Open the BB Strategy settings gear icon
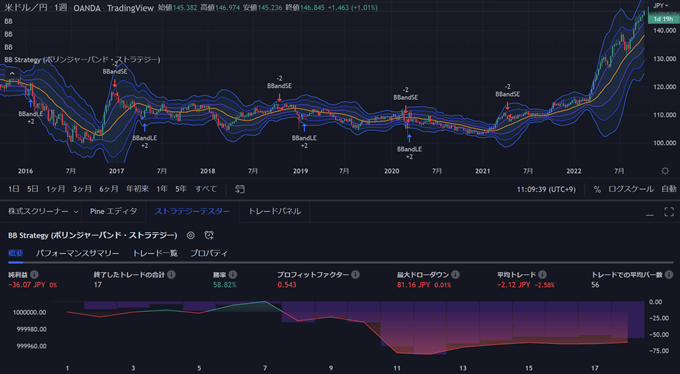Image resolution: width=680 pixels, height=374 pixels. pos(190,235)
